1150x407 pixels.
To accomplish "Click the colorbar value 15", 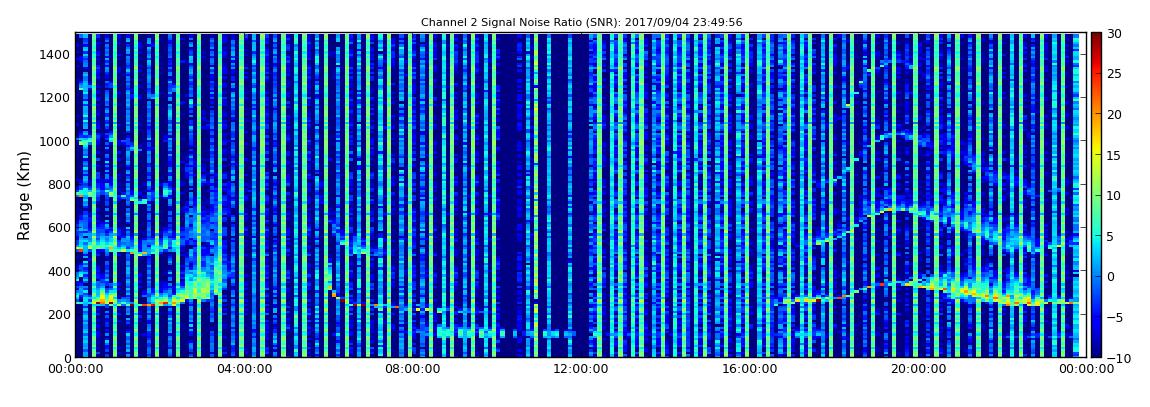I will coord(1114,155).
